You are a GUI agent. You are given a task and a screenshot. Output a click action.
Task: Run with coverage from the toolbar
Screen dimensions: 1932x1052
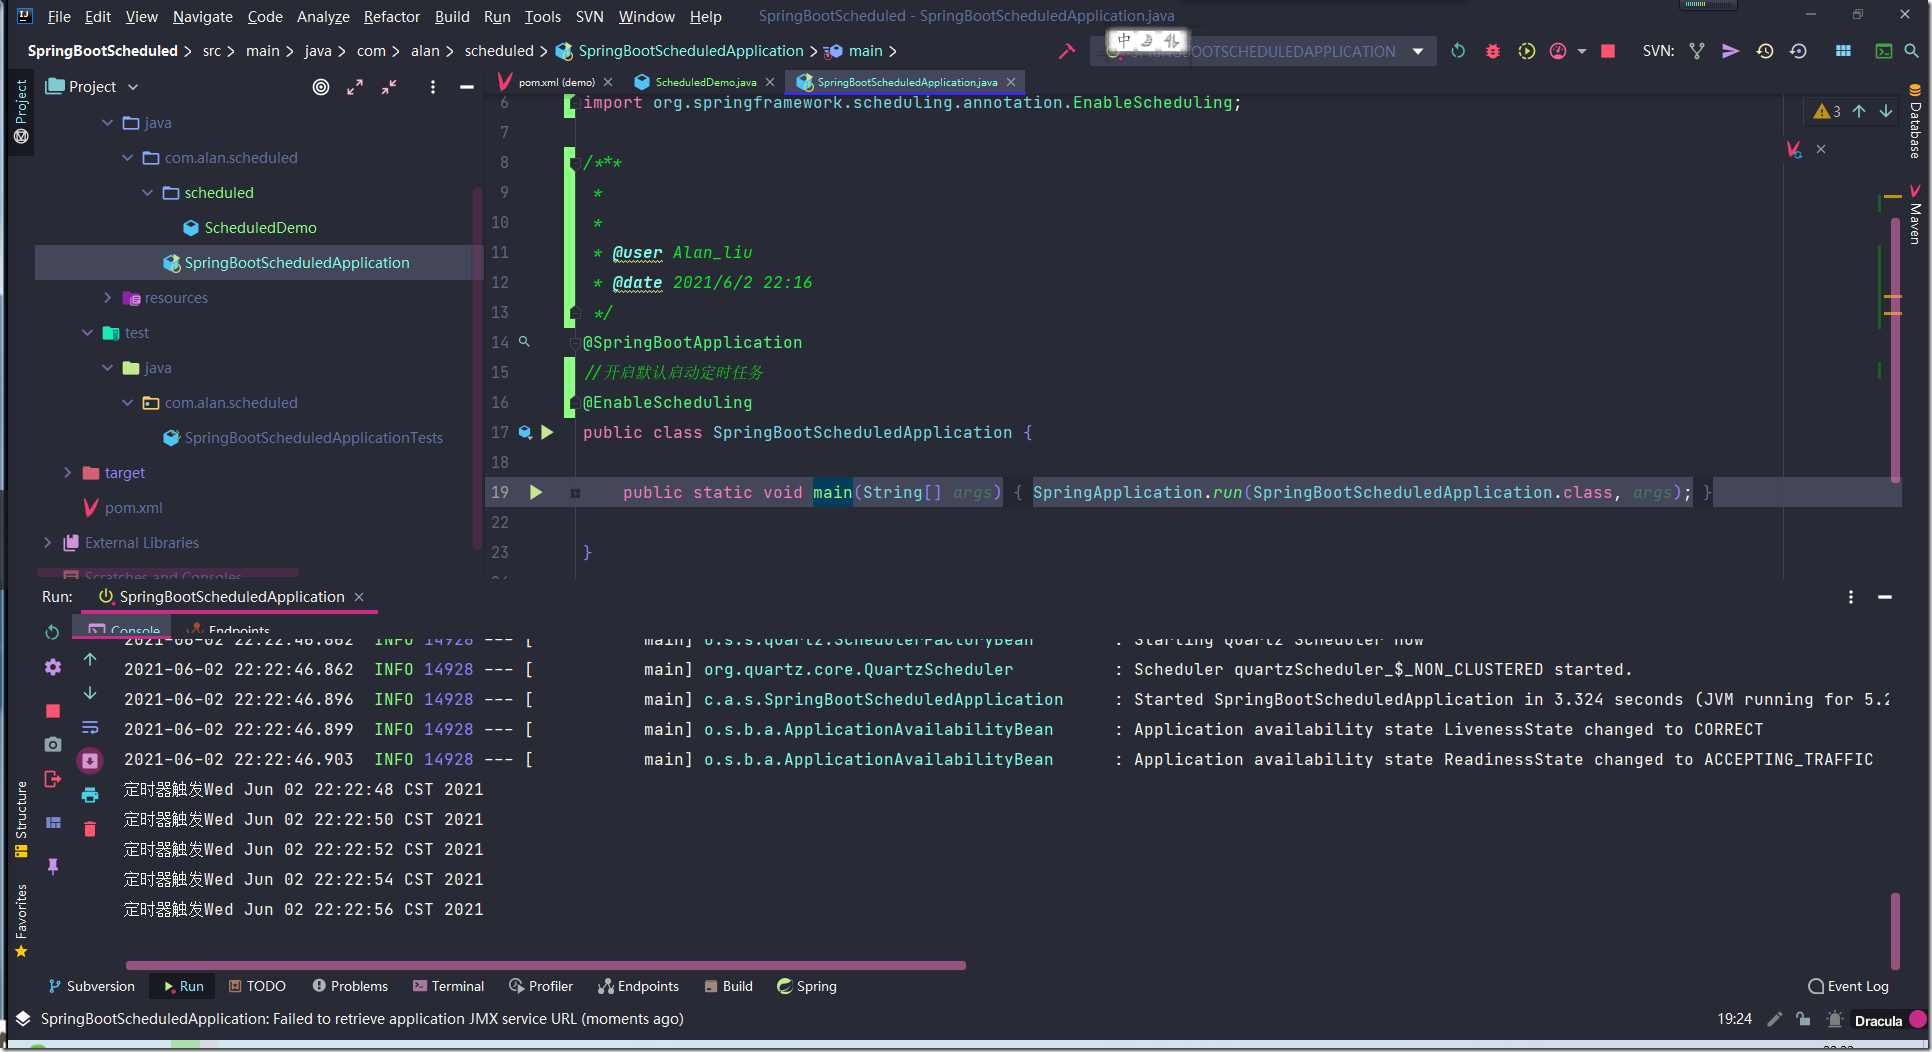[x=1526, y=51]
